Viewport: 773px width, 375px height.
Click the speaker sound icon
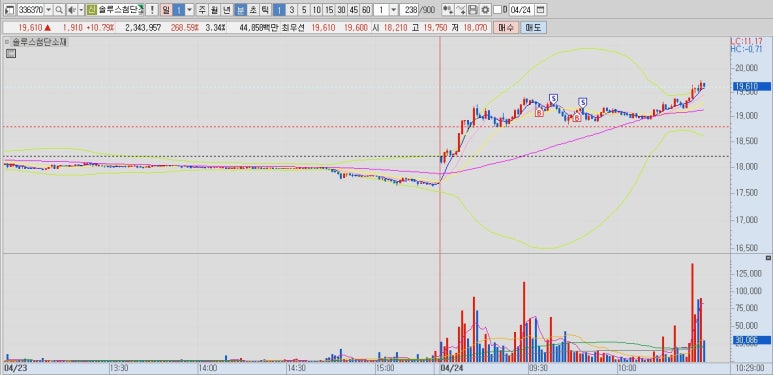click(71, 10)
